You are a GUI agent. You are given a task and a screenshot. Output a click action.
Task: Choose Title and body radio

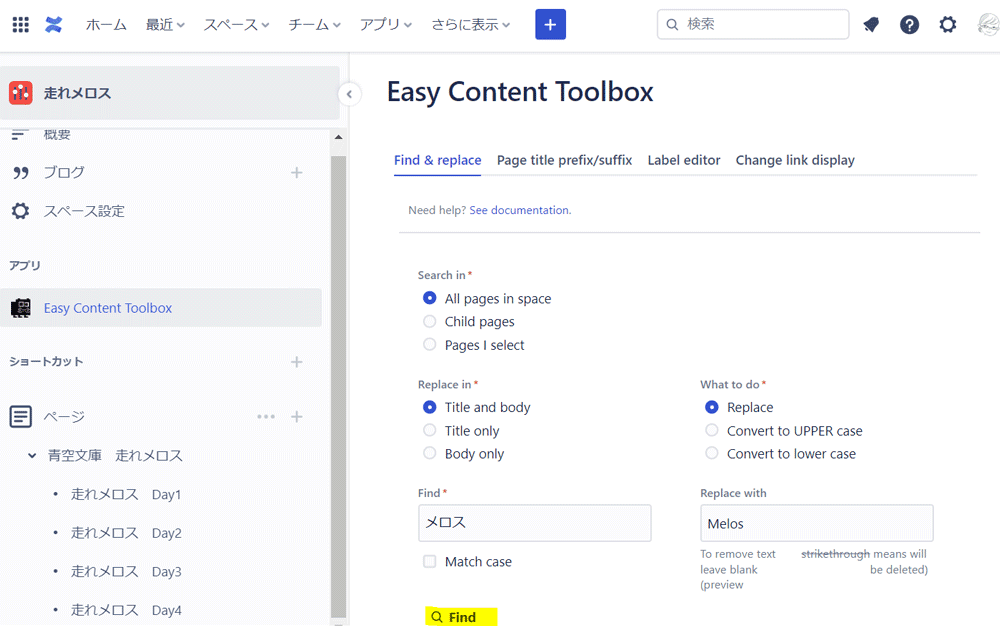click(430, 407)
